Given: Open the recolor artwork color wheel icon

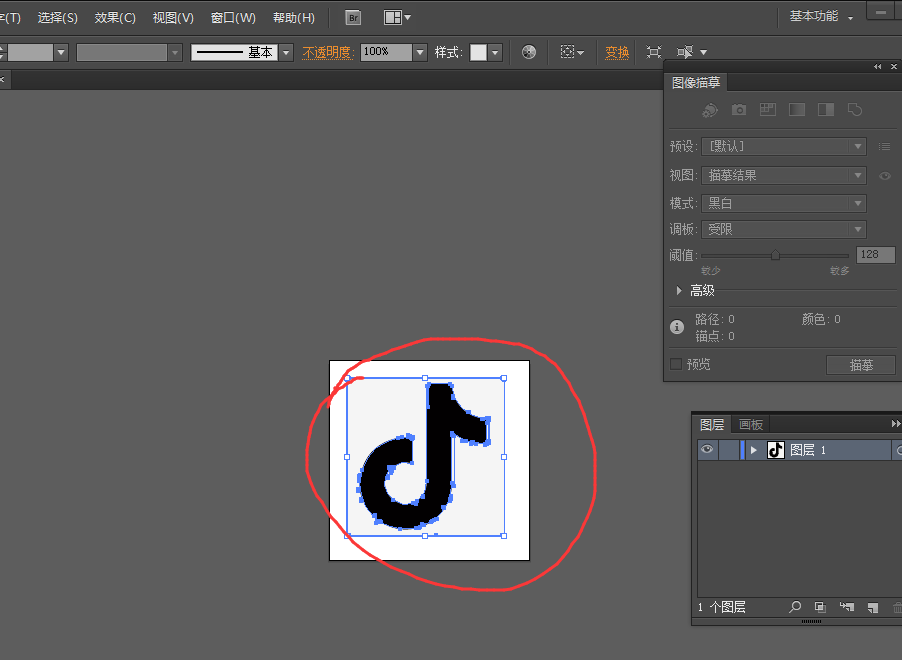Looking at the screenshot, I should pos(529,52).
